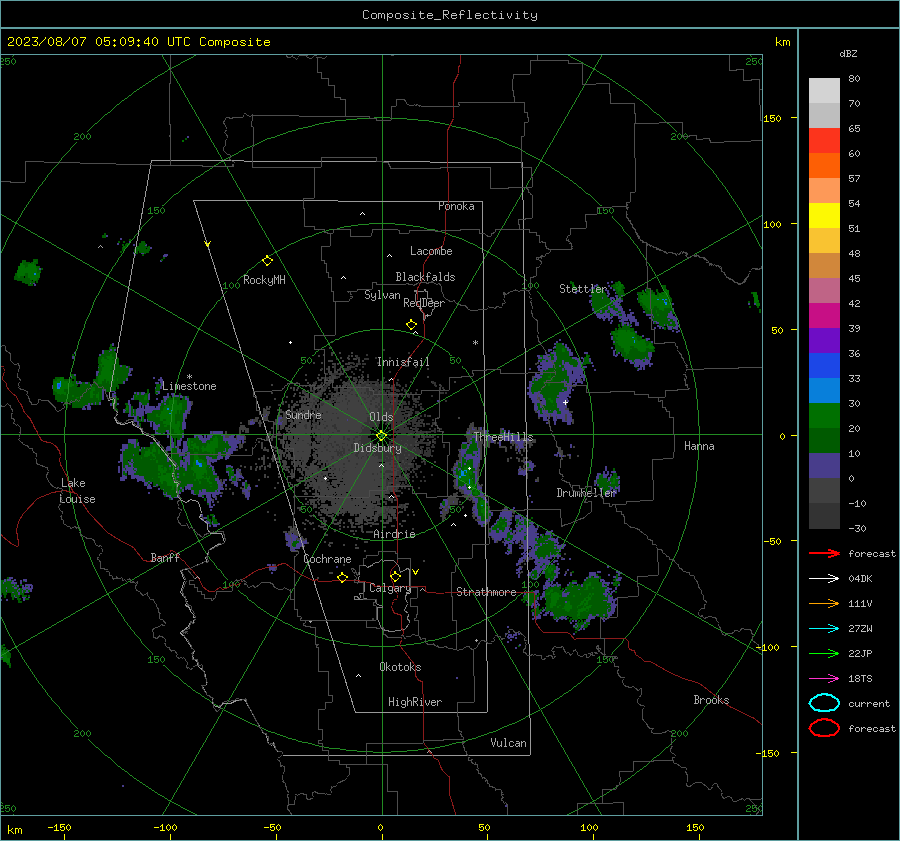Select the red swatch in dBZ scale
Screen dimensions: 900x841
click(x=824, y=141)
